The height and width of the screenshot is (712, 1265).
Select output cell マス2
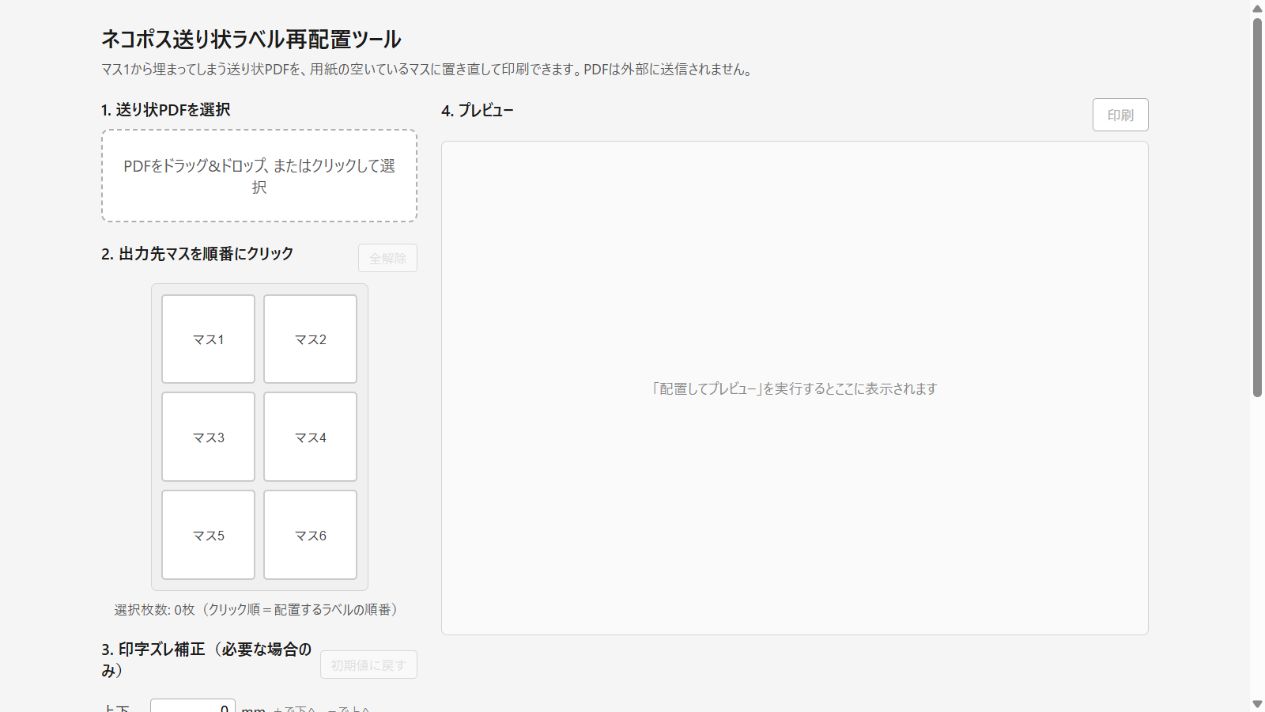tap(310, 339)
